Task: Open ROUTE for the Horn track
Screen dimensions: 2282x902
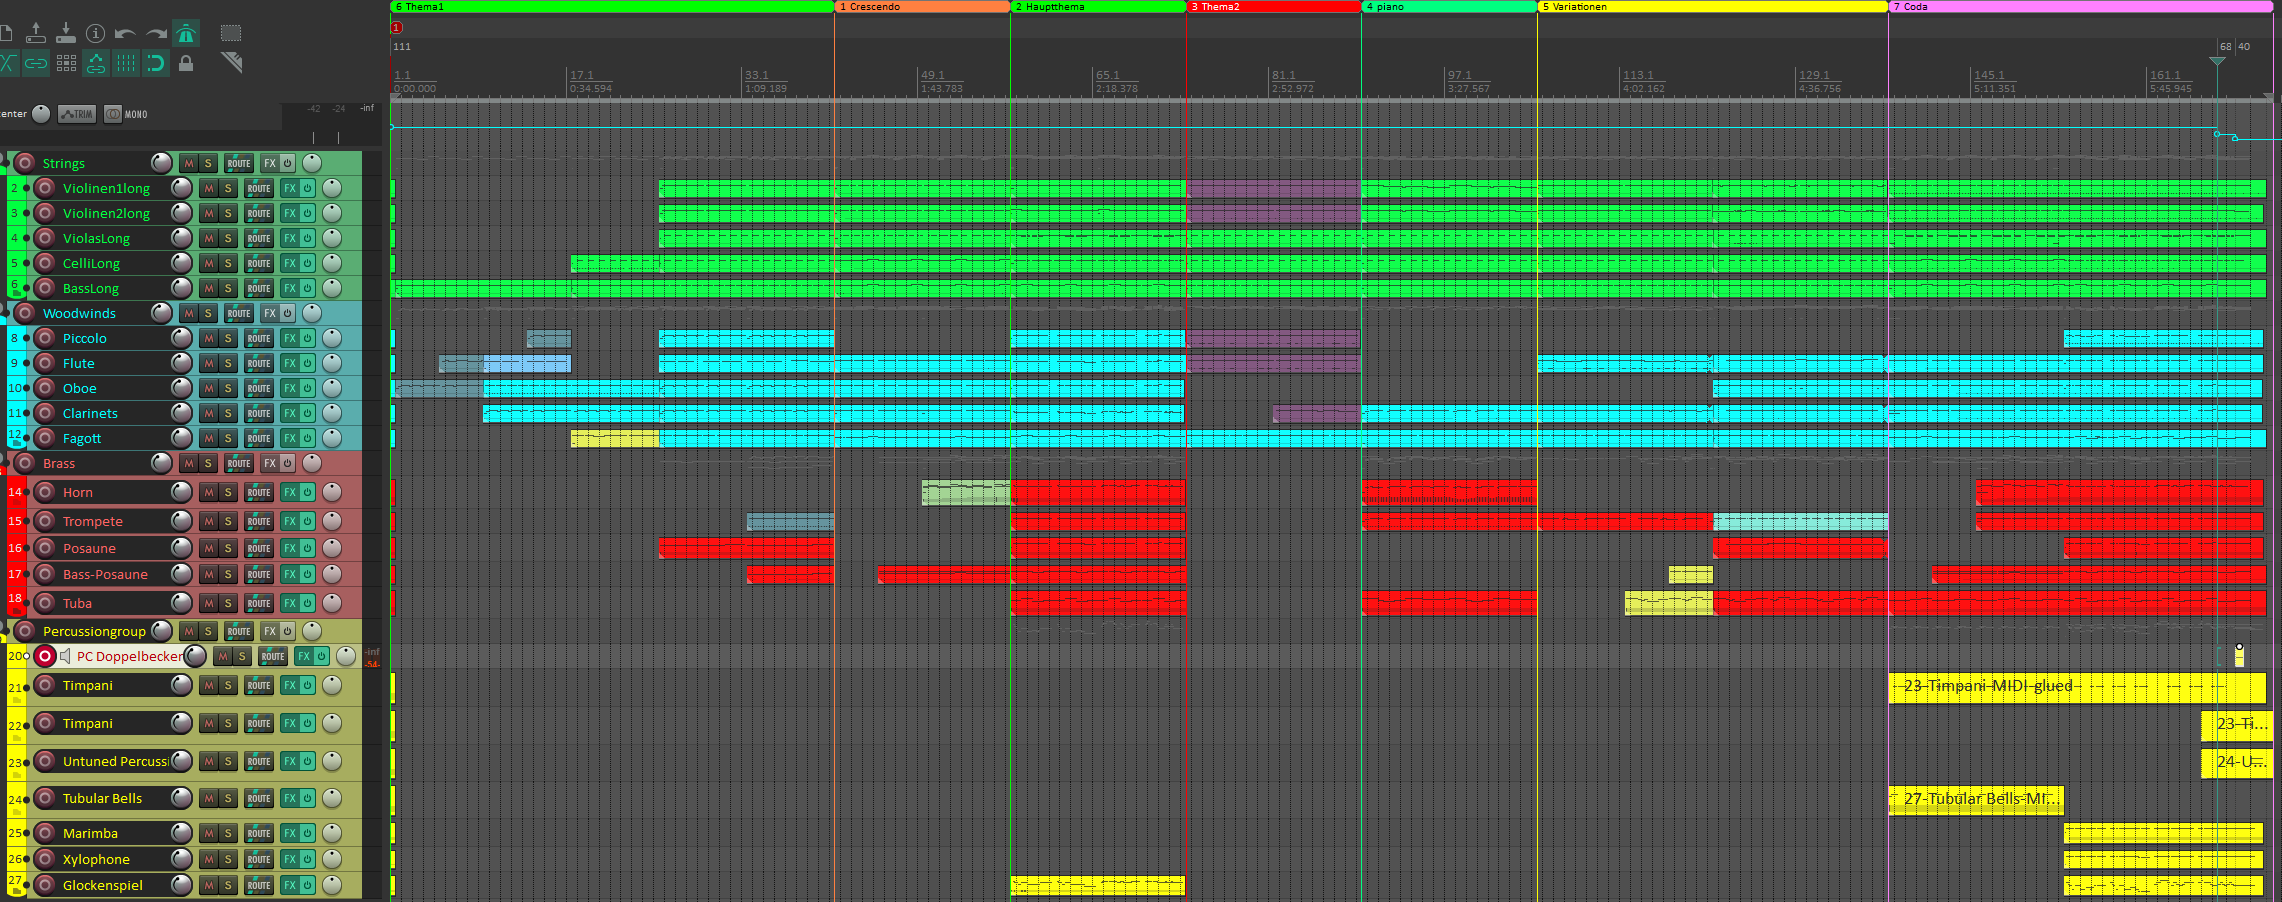Action: [259, 492]
